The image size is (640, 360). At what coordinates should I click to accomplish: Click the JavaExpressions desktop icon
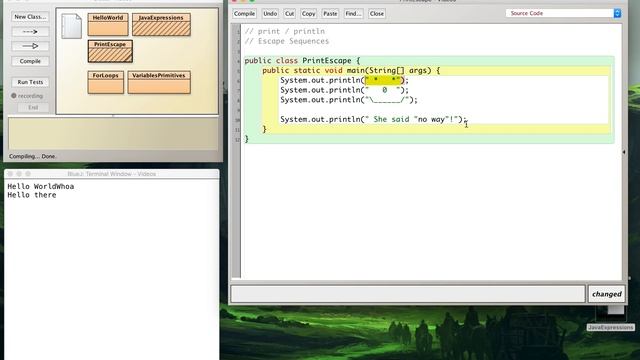(x=611, y=318)
